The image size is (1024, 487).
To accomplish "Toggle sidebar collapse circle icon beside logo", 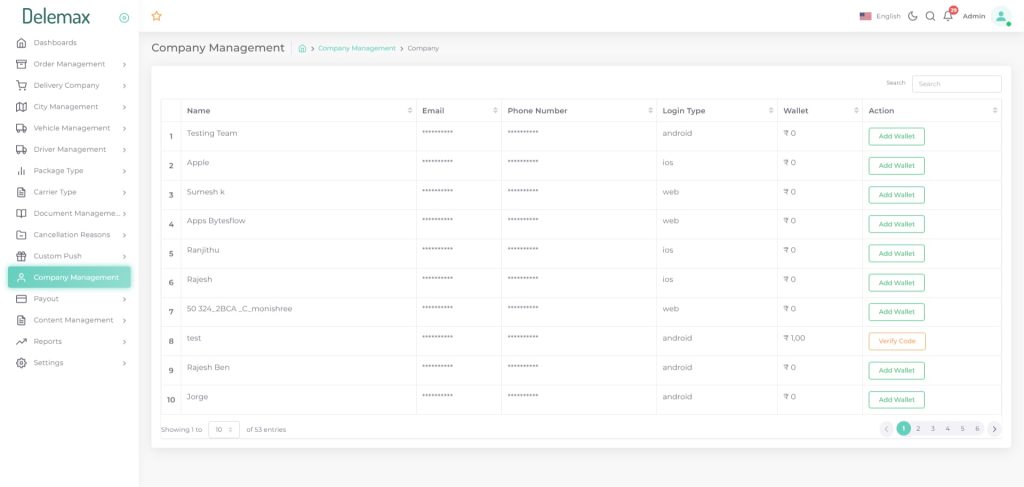I will (124, 18).
